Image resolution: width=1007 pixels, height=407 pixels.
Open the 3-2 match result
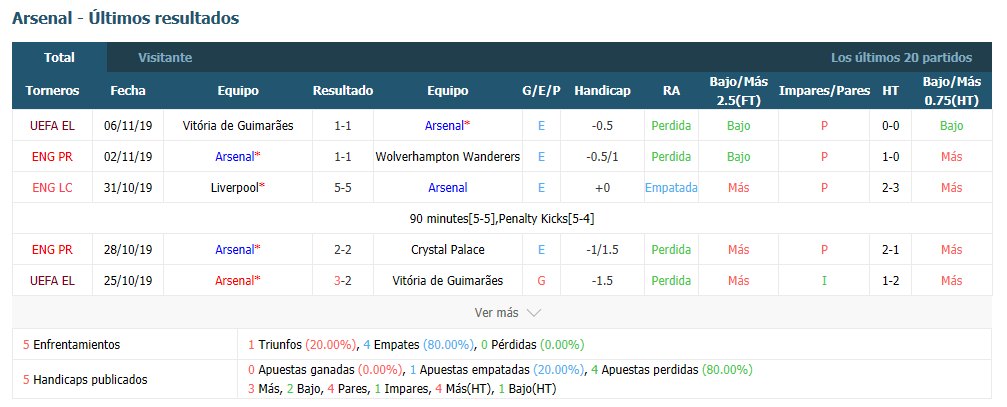[343, 281]
